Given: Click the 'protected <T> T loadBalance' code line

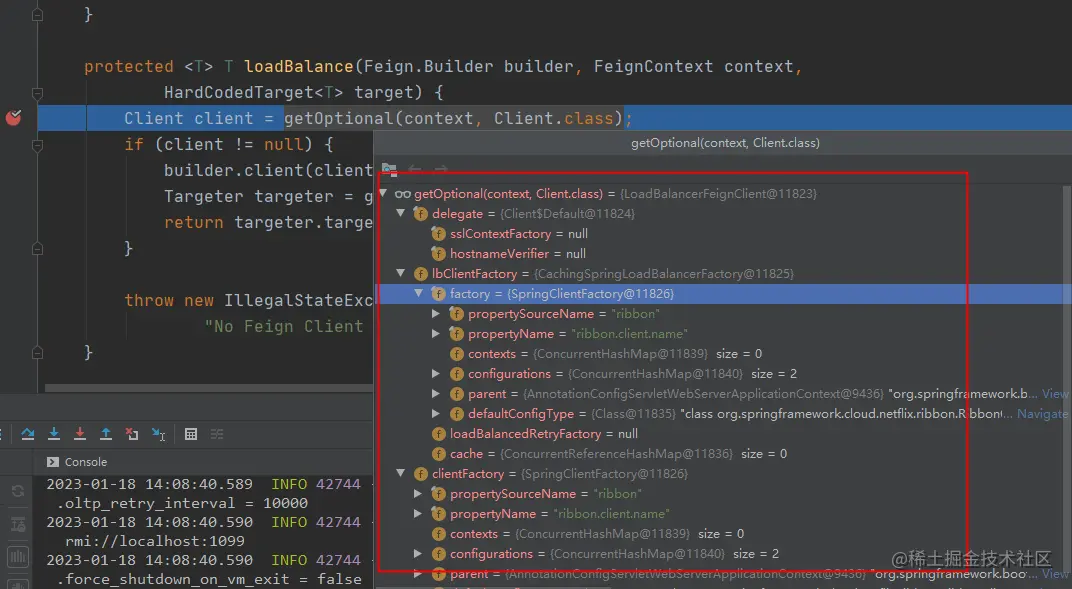Looking at the screenshot, I should click(443, 66).
